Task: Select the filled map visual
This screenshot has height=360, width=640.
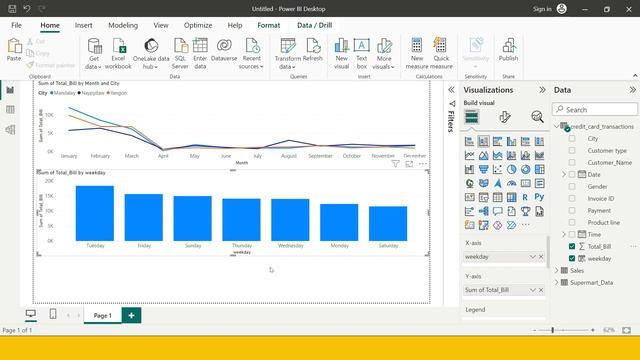Action: point(483,183)
